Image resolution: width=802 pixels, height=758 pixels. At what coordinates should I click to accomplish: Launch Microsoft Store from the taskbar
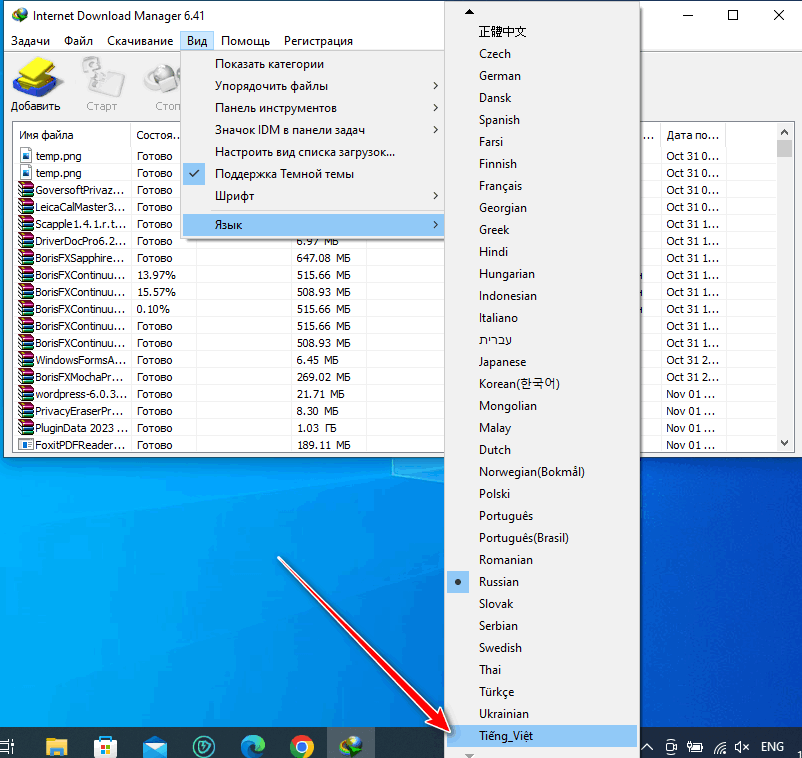click(x=106, y=746)
